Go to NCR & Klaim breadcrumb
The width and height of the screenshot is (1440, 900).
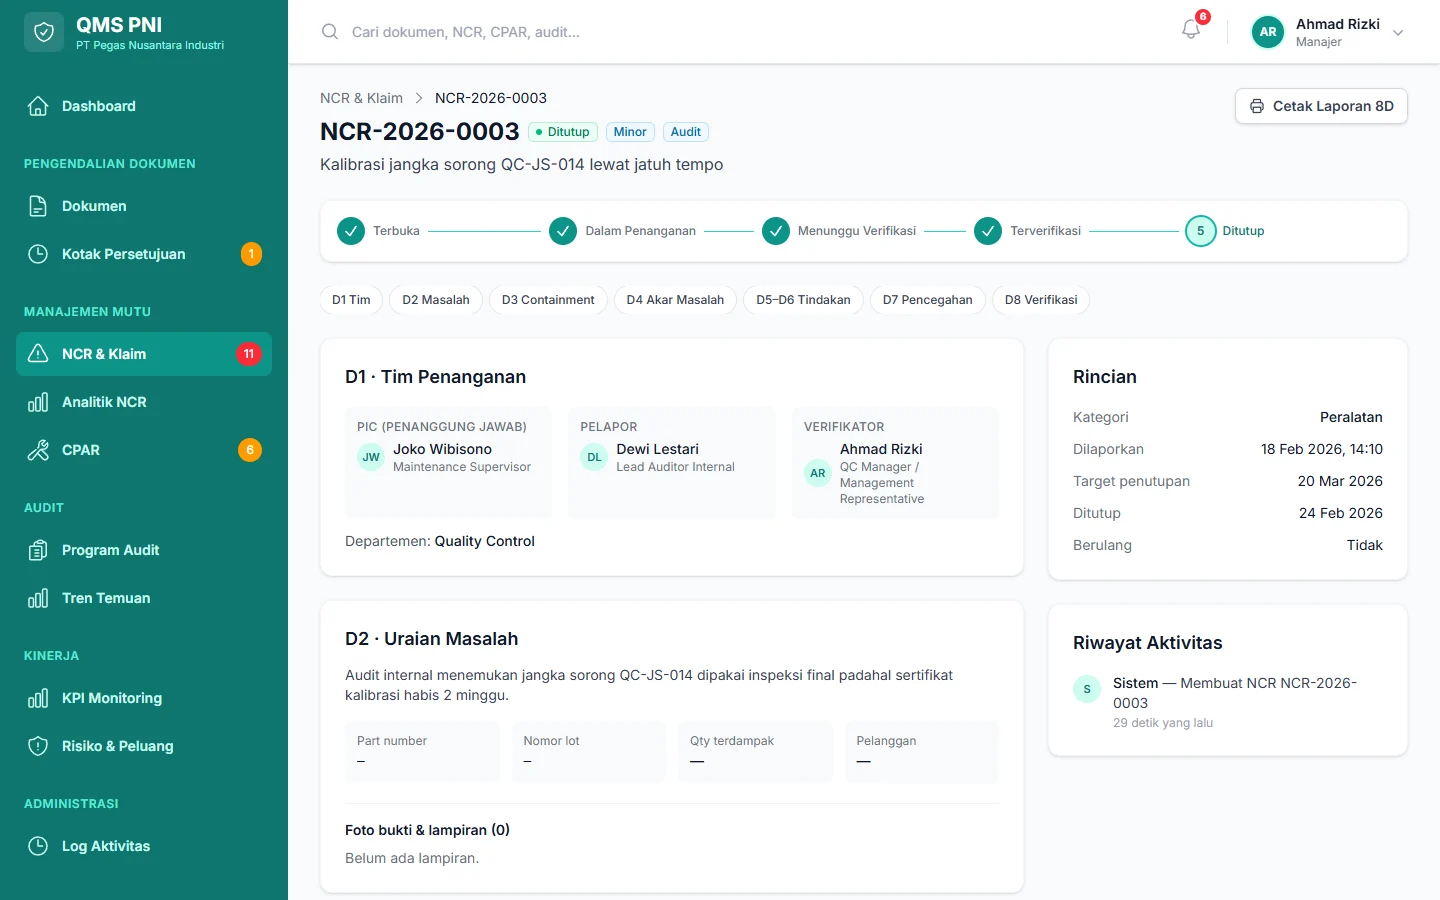coord(361,98)
